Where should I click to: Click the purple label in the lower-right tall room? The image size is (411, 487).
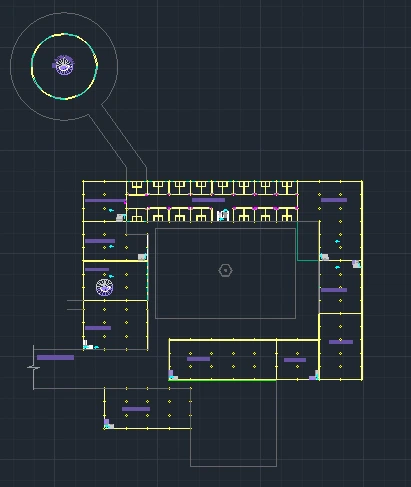[341, 342]
